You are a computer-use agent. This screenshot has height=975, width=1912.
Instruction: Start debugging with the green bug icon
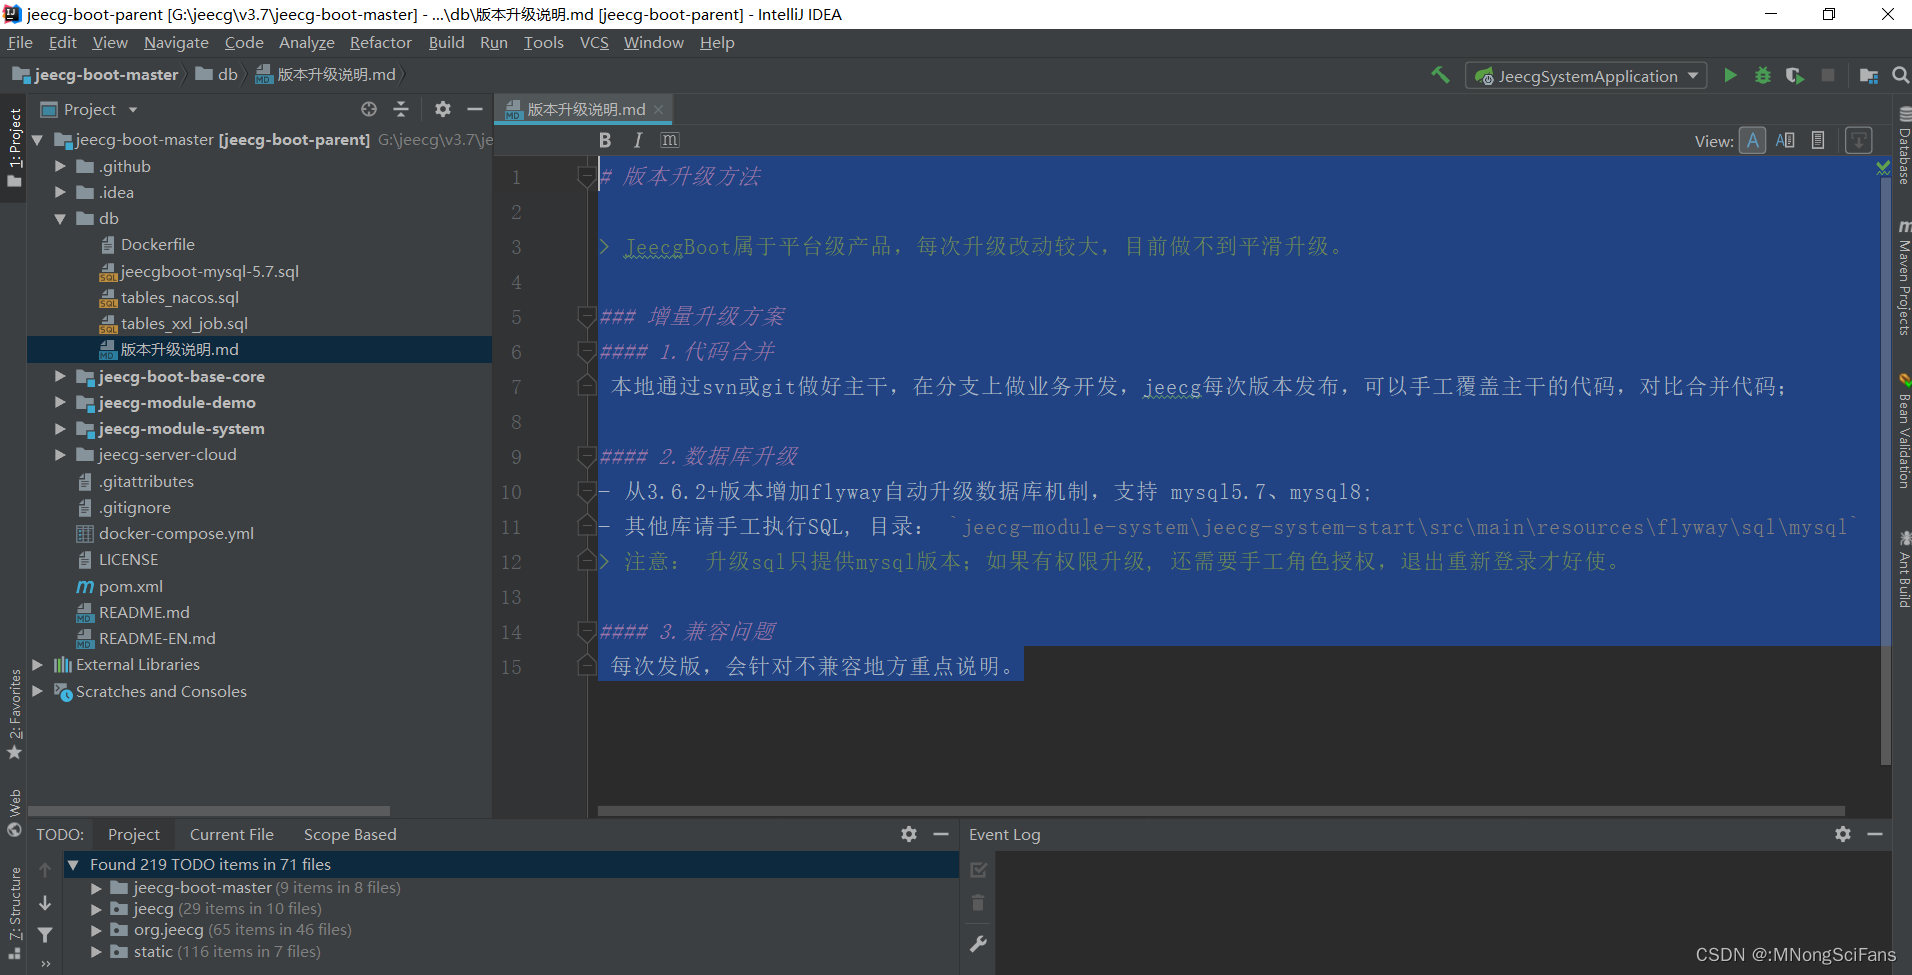1763,76
